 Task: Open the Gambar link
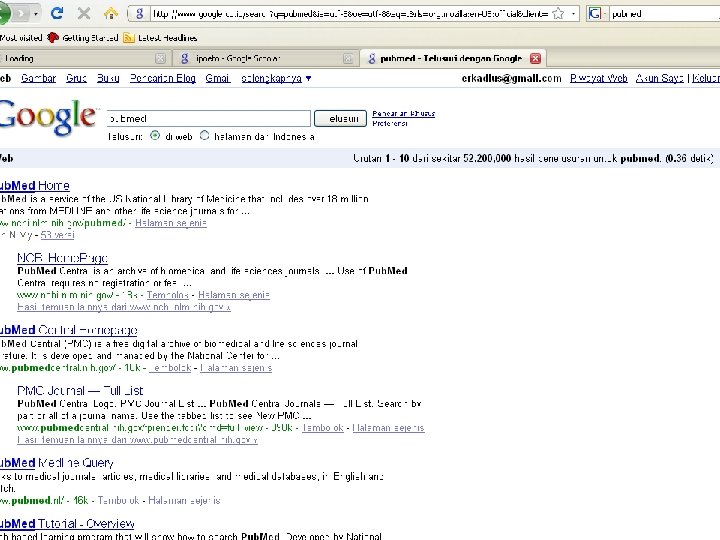coord(39,79)
